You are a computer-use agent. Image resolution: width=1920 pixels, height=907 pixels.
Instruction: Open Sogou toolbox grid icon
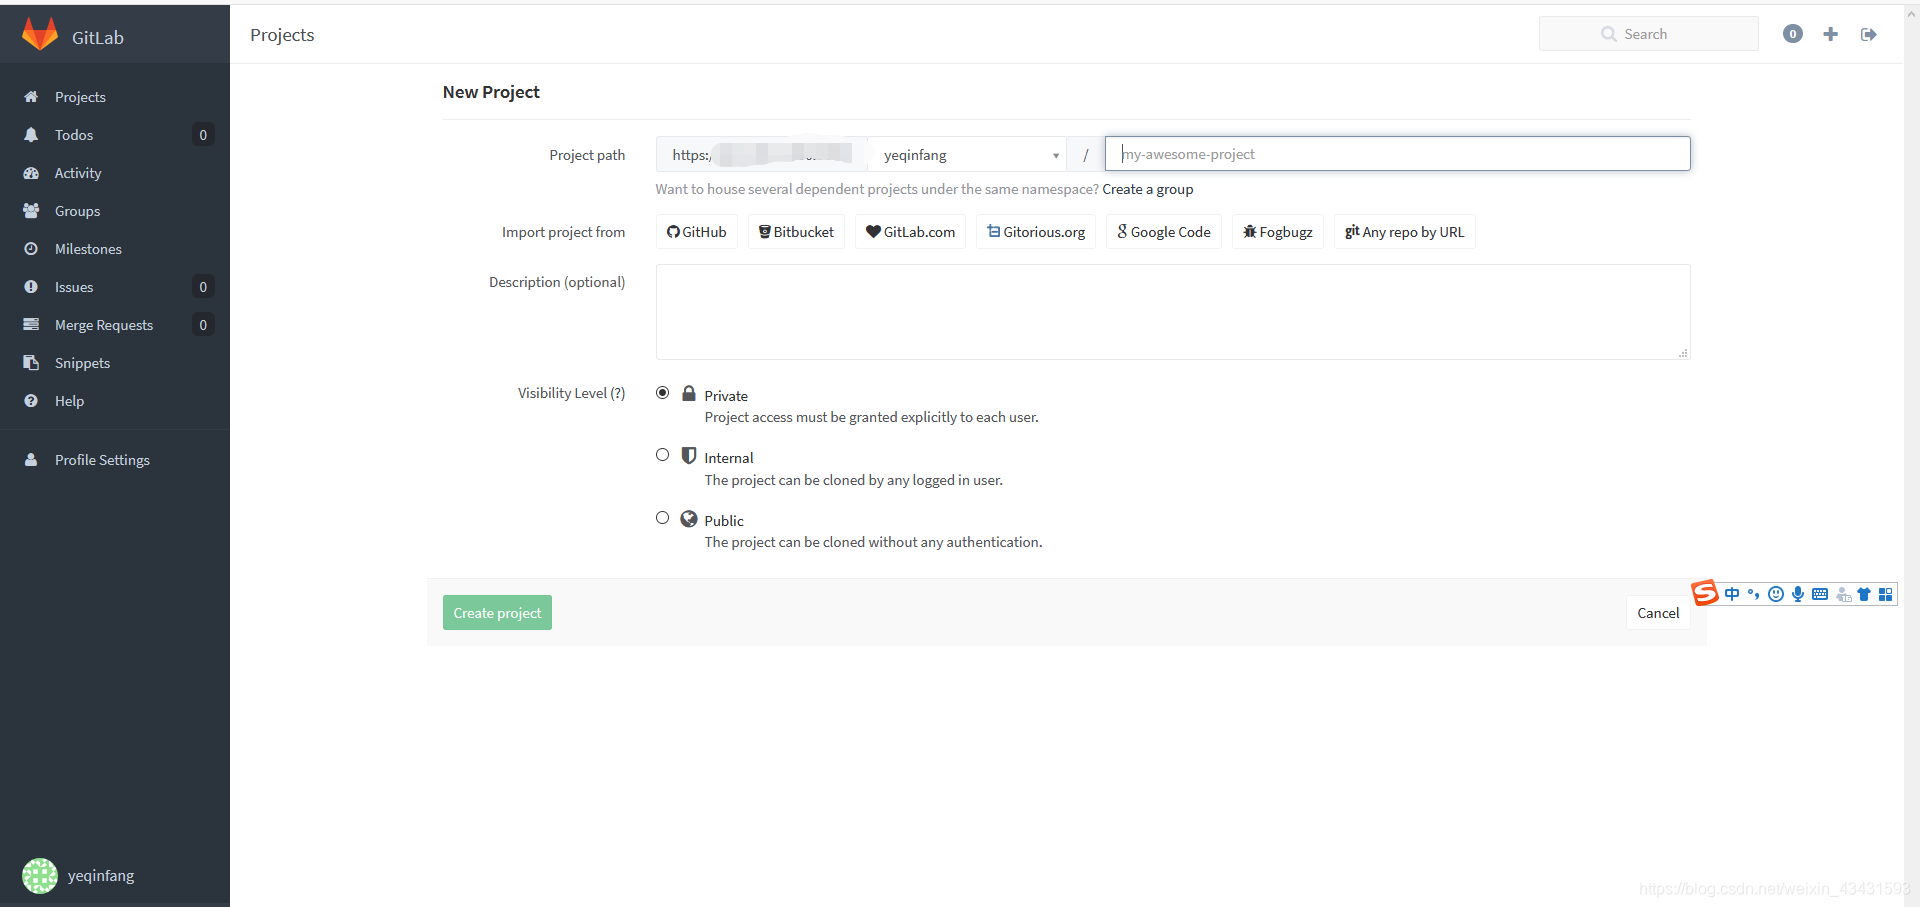pos(1886,594)
